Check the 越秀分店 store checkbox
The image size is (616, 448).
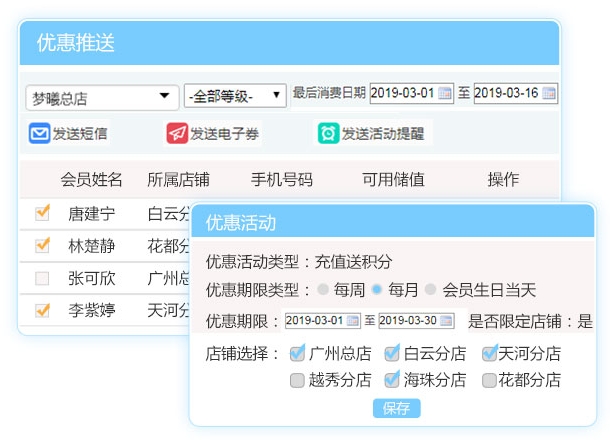(x=297, y=380)
